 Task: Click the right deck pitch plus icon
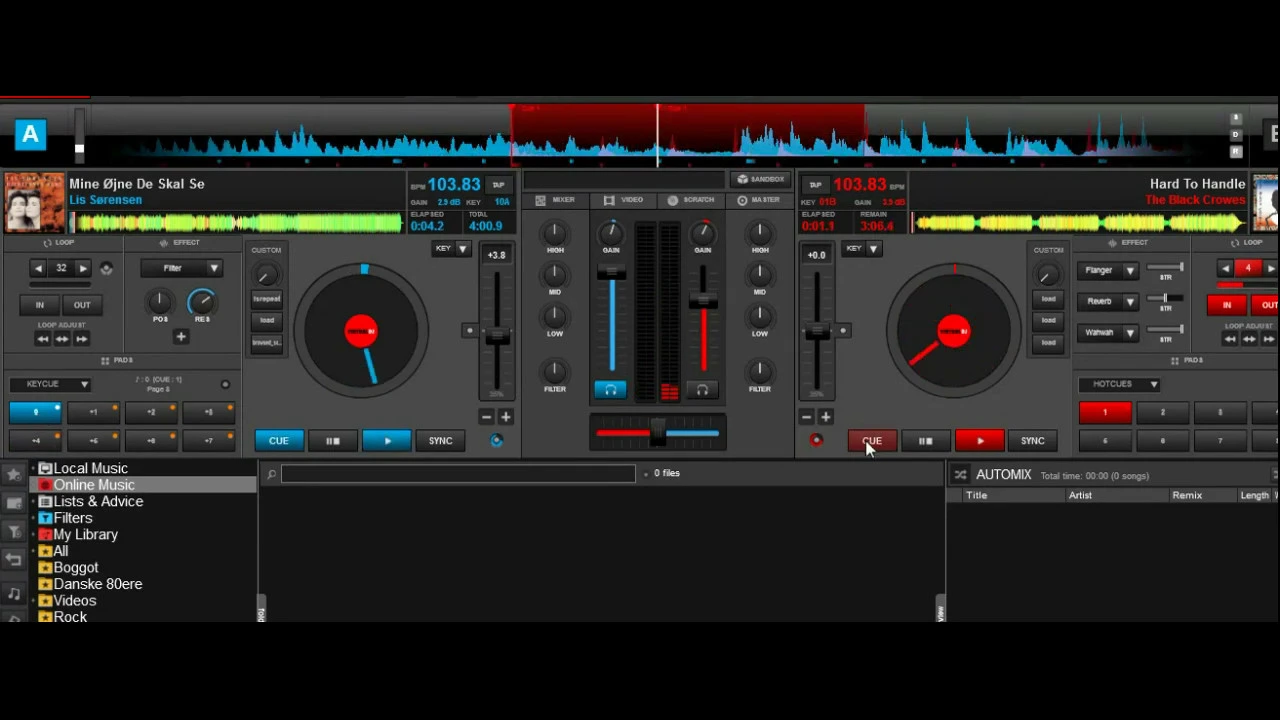[x=826, y=417]
